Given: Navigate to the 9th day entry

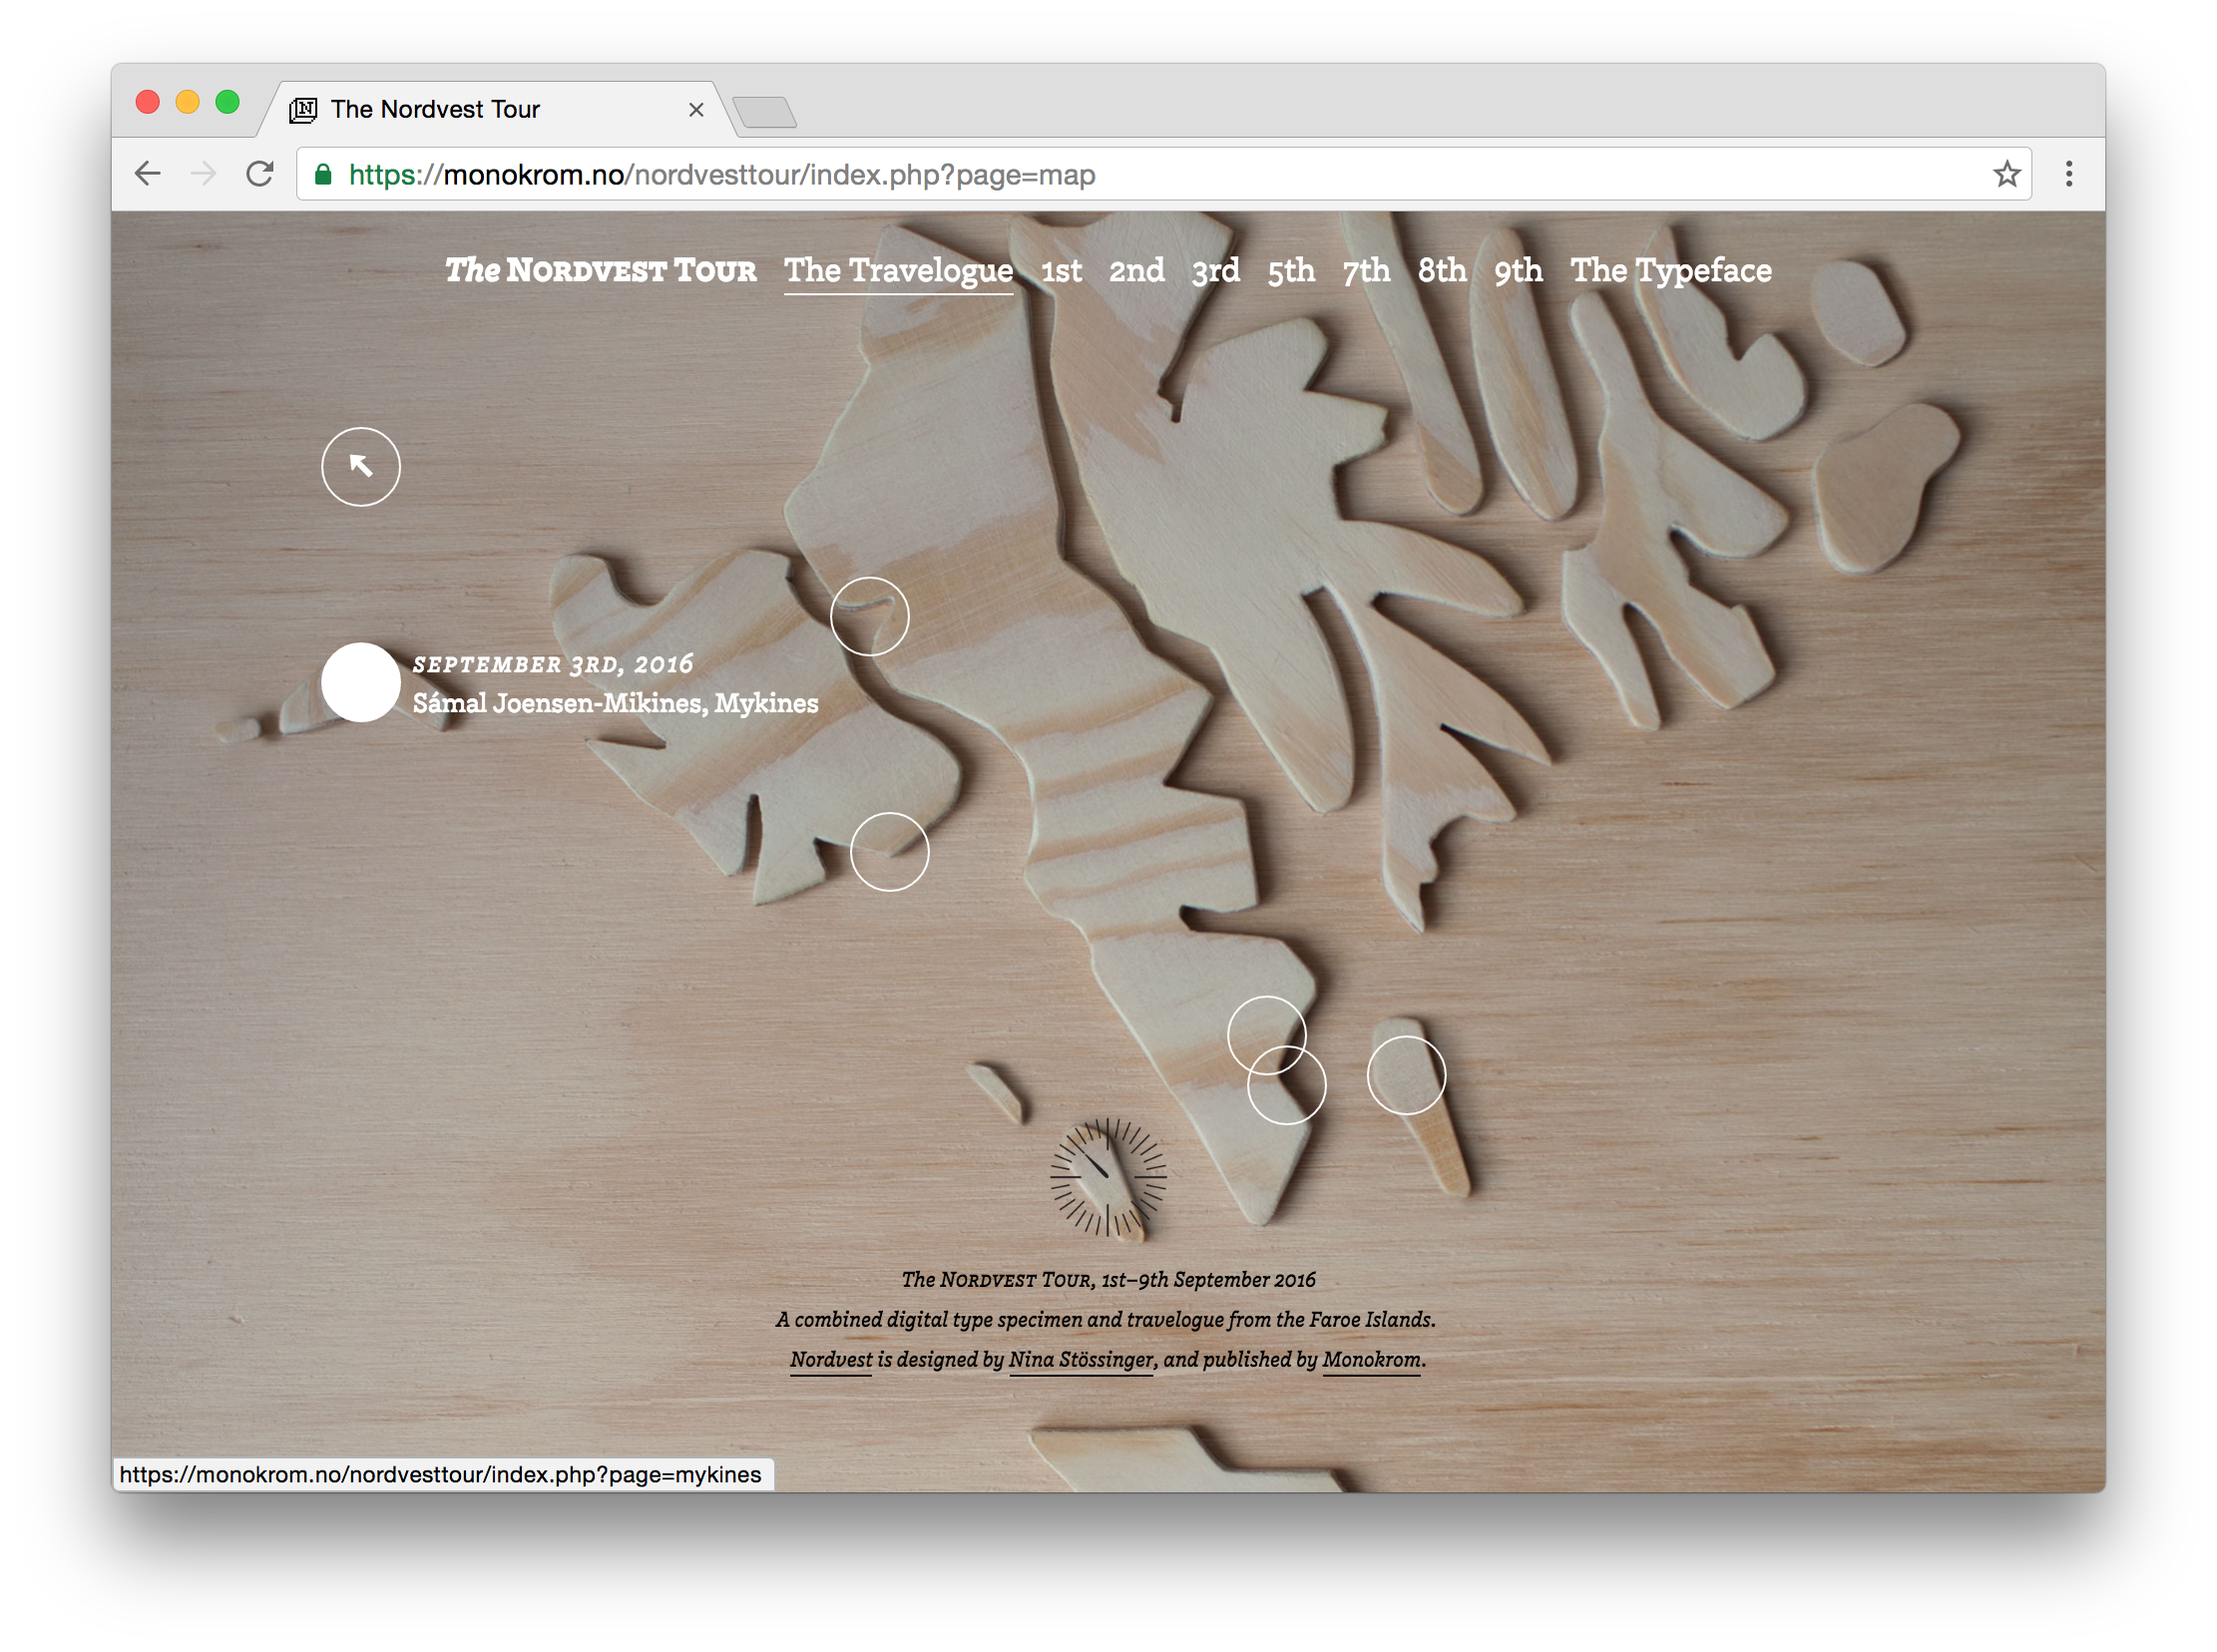Looking at the screenshot, I should [x=1517, y=271].
